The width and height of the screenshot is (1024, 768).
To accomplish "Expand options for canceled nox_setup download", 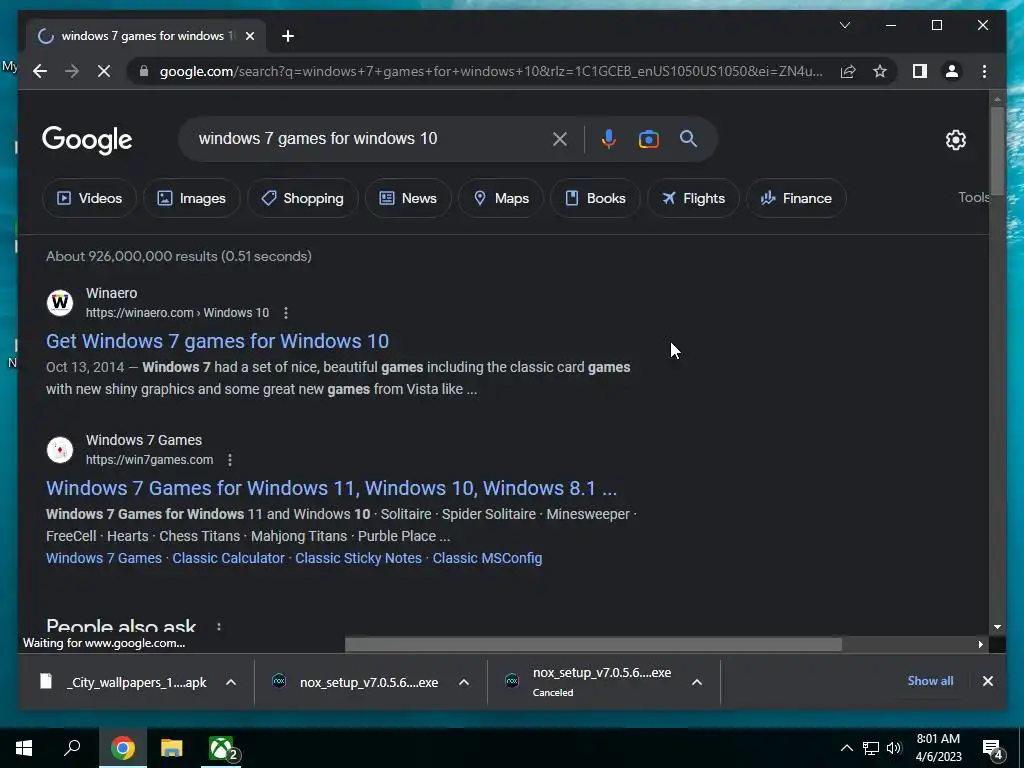I will pos(697,682).
